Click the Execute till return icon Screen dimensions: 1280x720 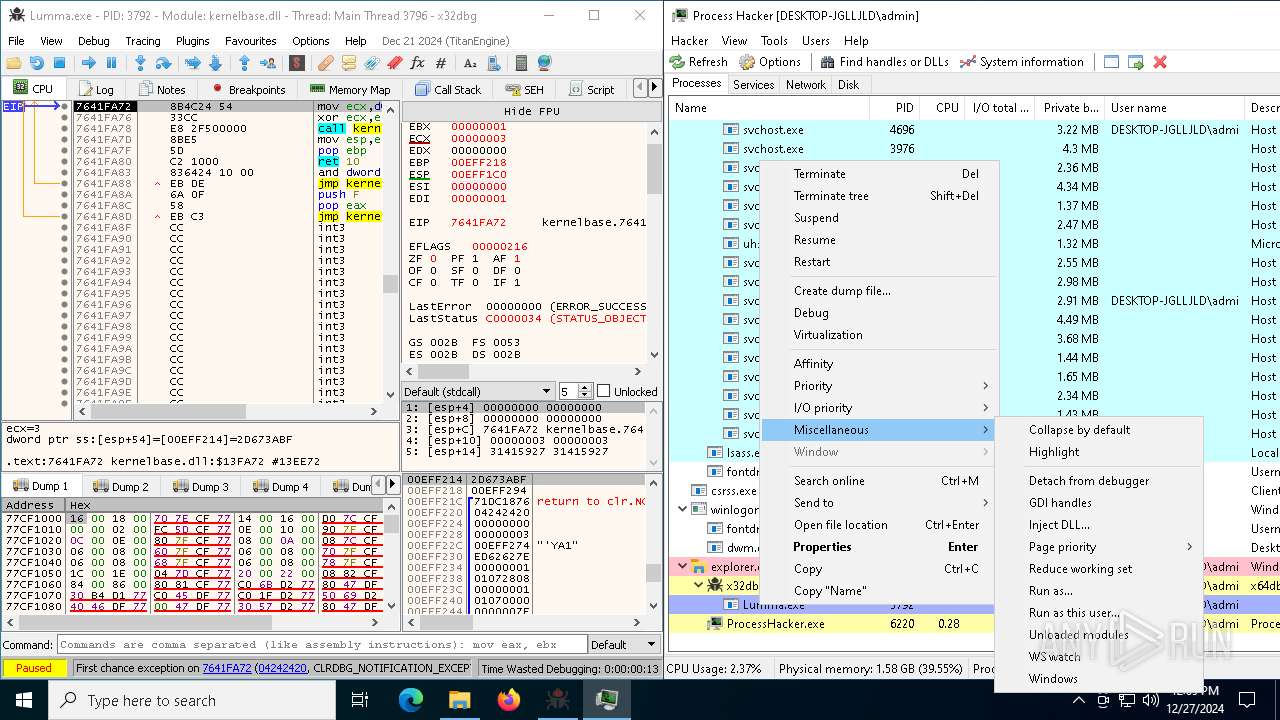pos(245,63)
